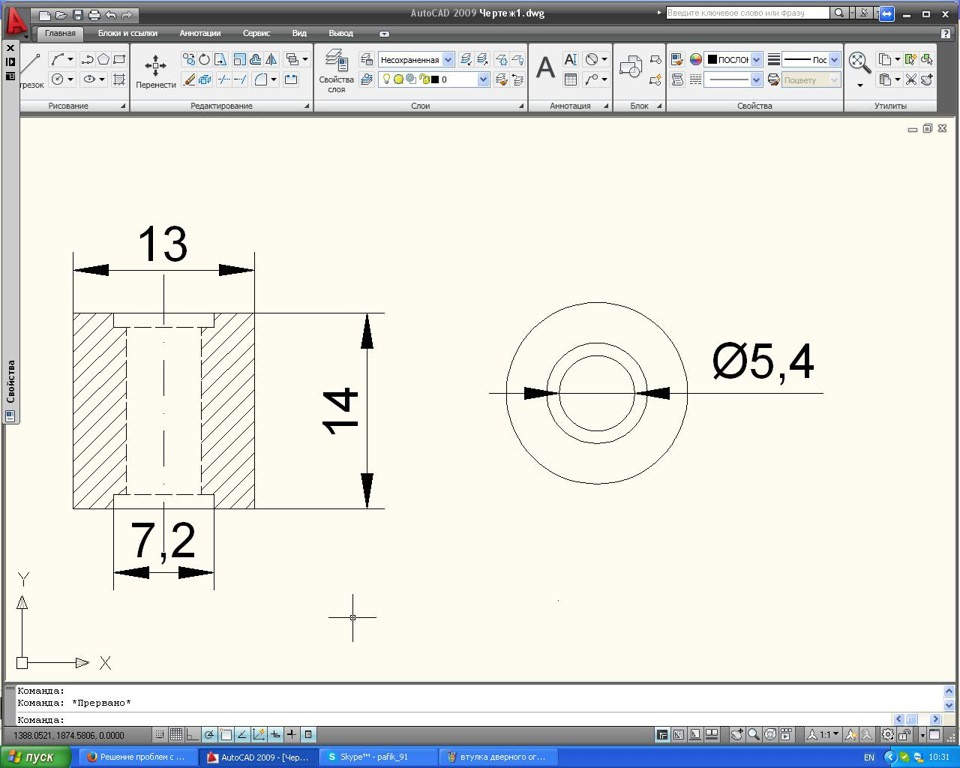Image resolution: width=960 pixels, height=768 pixels.
Task: Click the Zoom extents magnifier tool
Action: pos(860,62)
